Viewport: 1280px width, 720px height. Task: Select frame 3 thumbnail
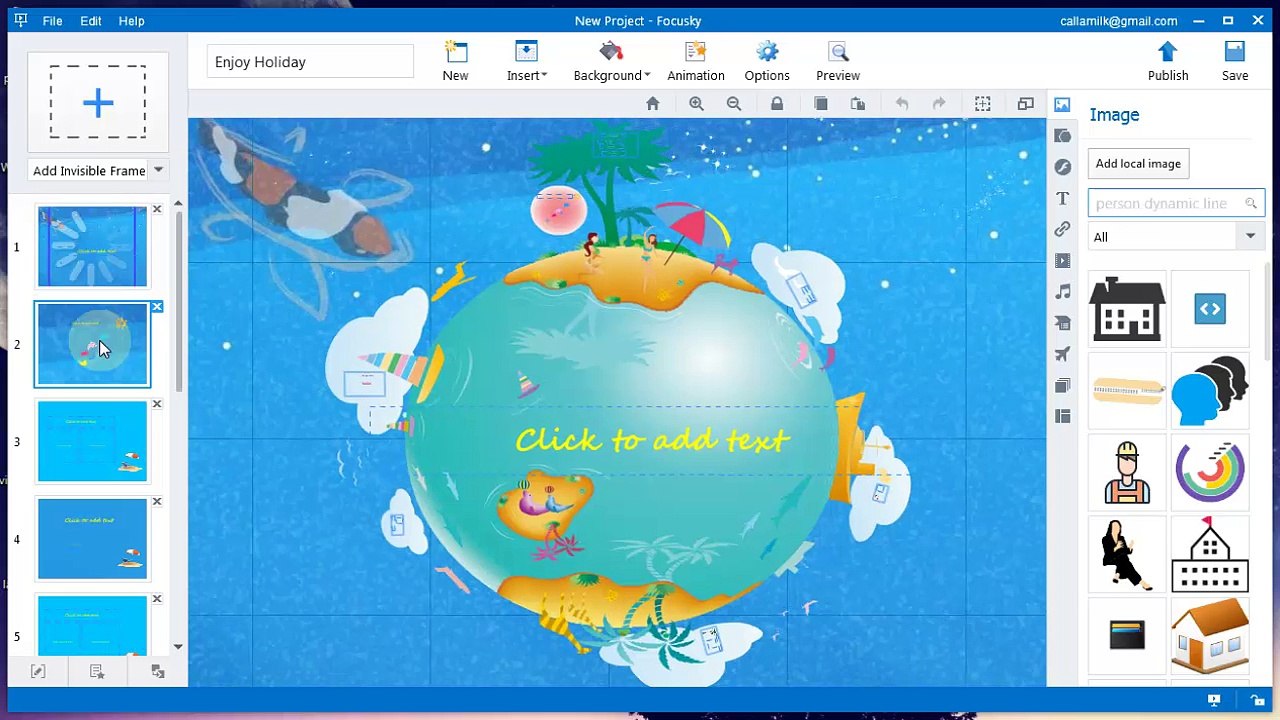tap(92, 442)
